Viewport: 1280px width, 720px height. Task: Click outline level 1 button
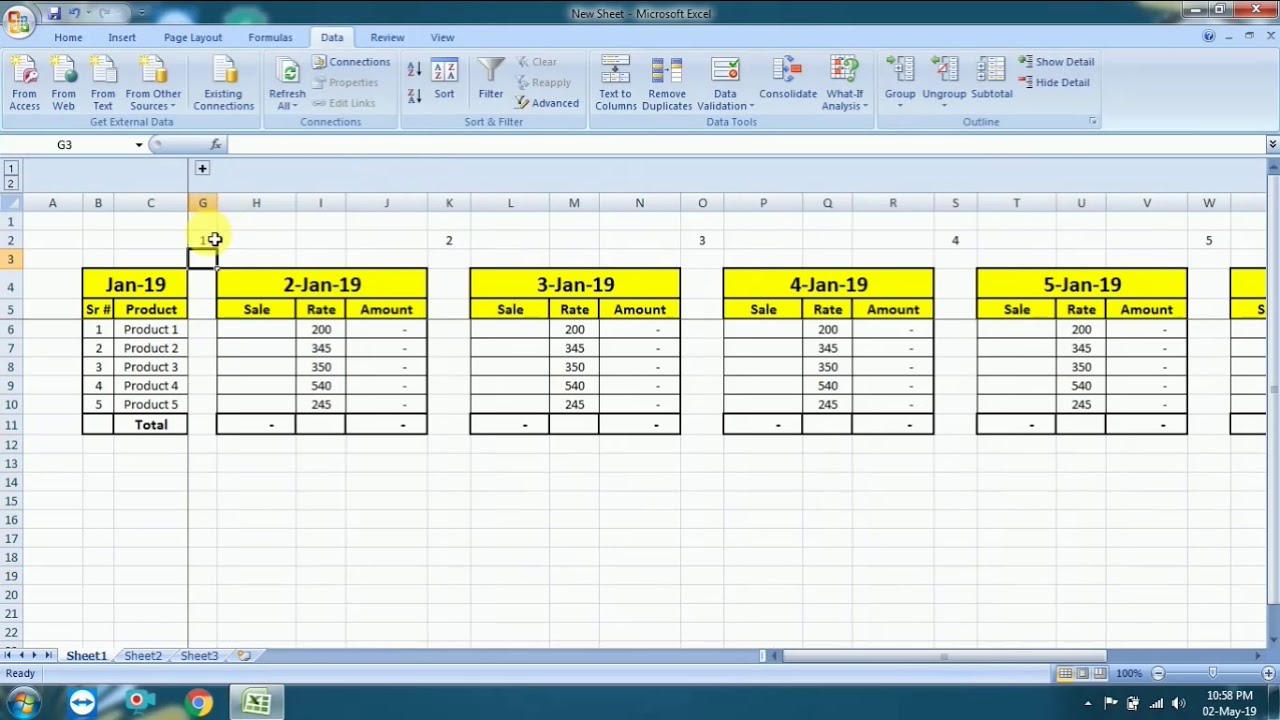click(11, 169)
